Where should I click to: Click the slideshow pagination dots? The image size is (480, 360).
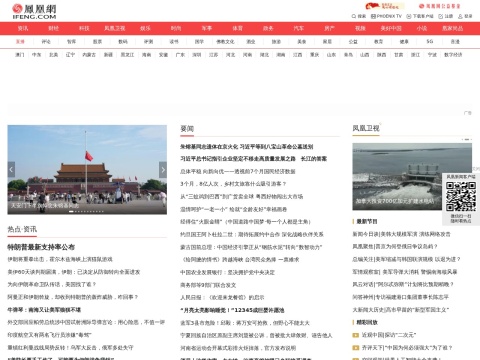86,211
